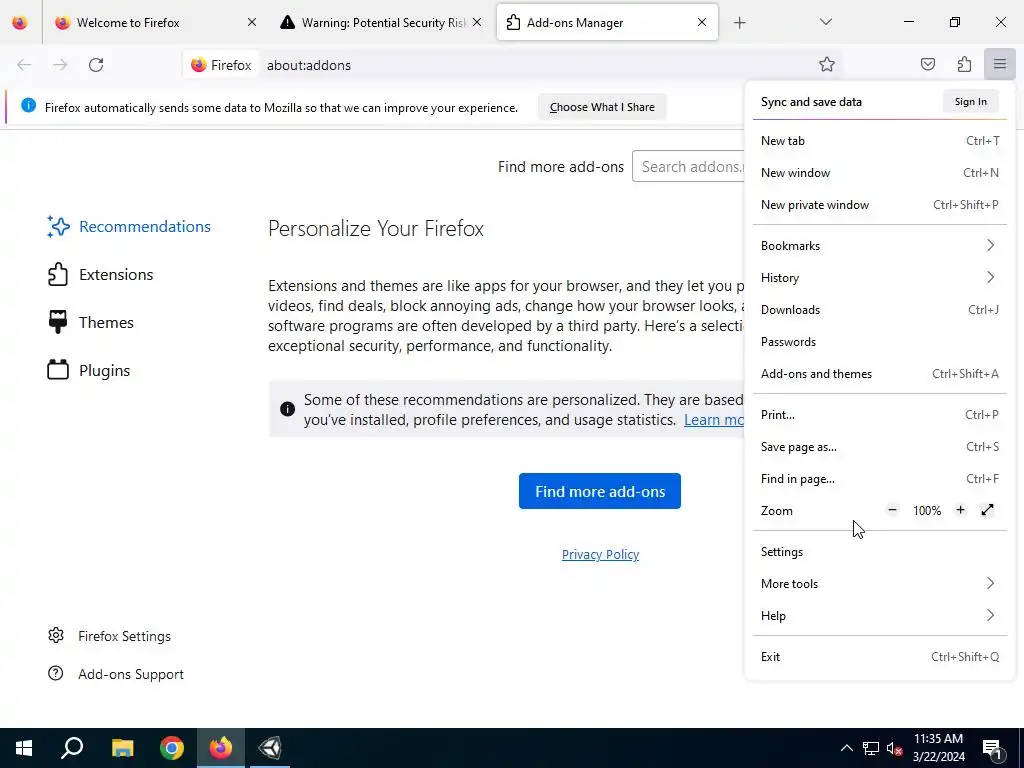Open the List all tabs dropdown arrow
1024x768 pixels.
click(825, 22)
